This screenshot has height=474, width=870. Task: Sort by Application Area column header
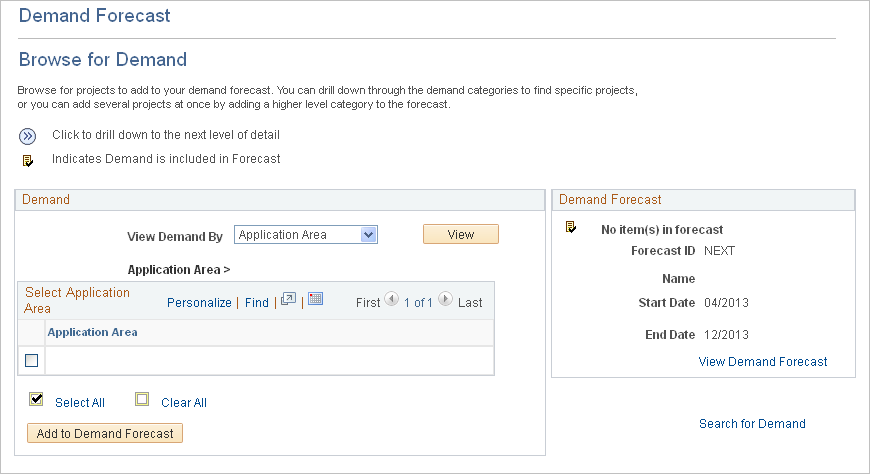tap(93, 332)
